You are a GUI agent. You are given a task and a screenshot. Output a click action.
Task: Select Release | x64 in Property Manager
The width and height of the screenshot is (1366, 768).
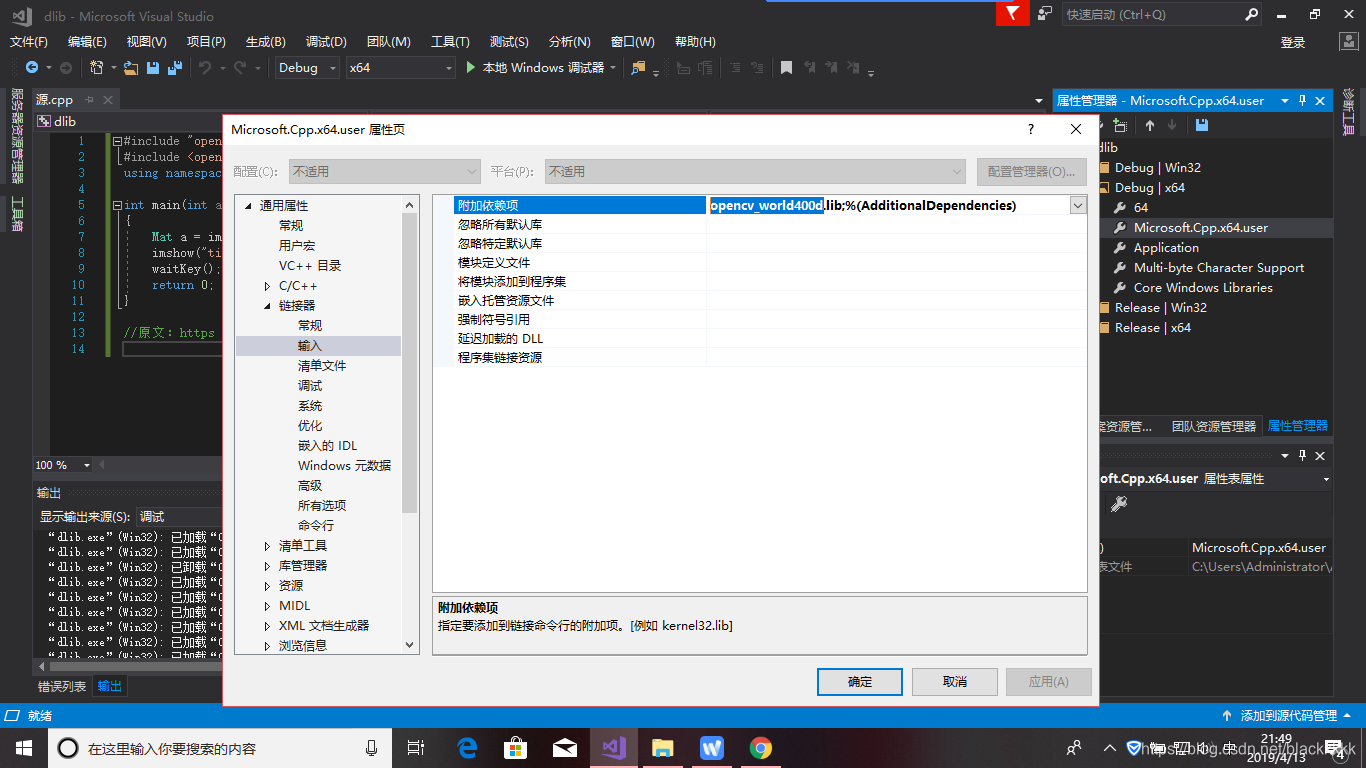(x=1152, y=328)
